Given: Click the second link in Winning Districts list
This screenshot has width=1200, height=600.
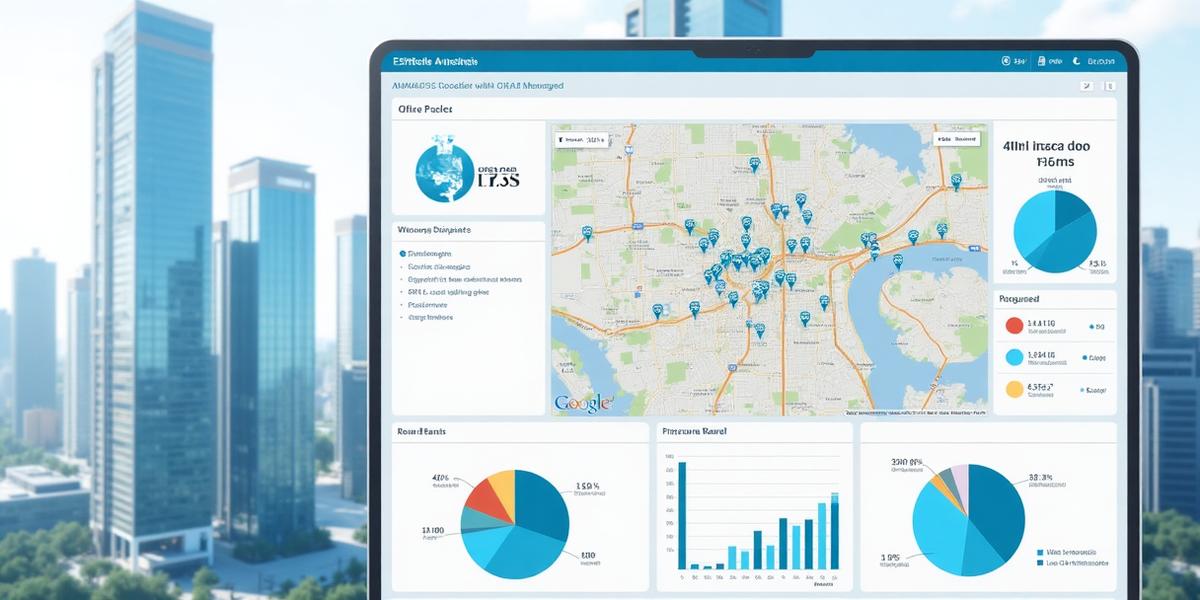Looking at the screenshot, I should click(440, 267).
